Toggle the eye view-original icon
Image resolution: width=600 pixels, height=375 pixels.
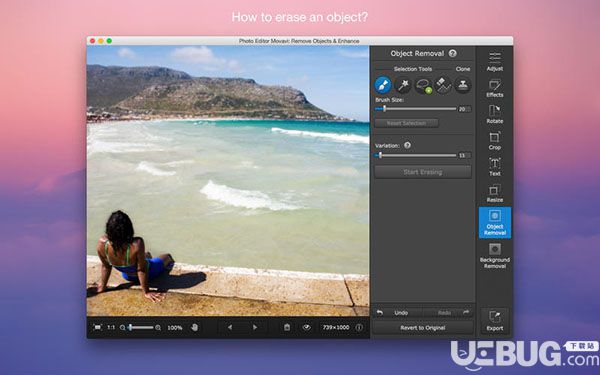click(x=307, y=328)
